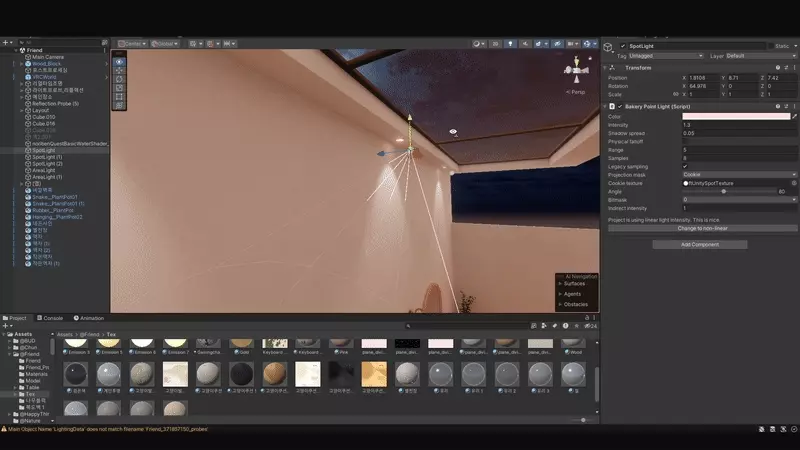Open the Layer Default dropdown
800x450 pixels.
tap(760, 56)
